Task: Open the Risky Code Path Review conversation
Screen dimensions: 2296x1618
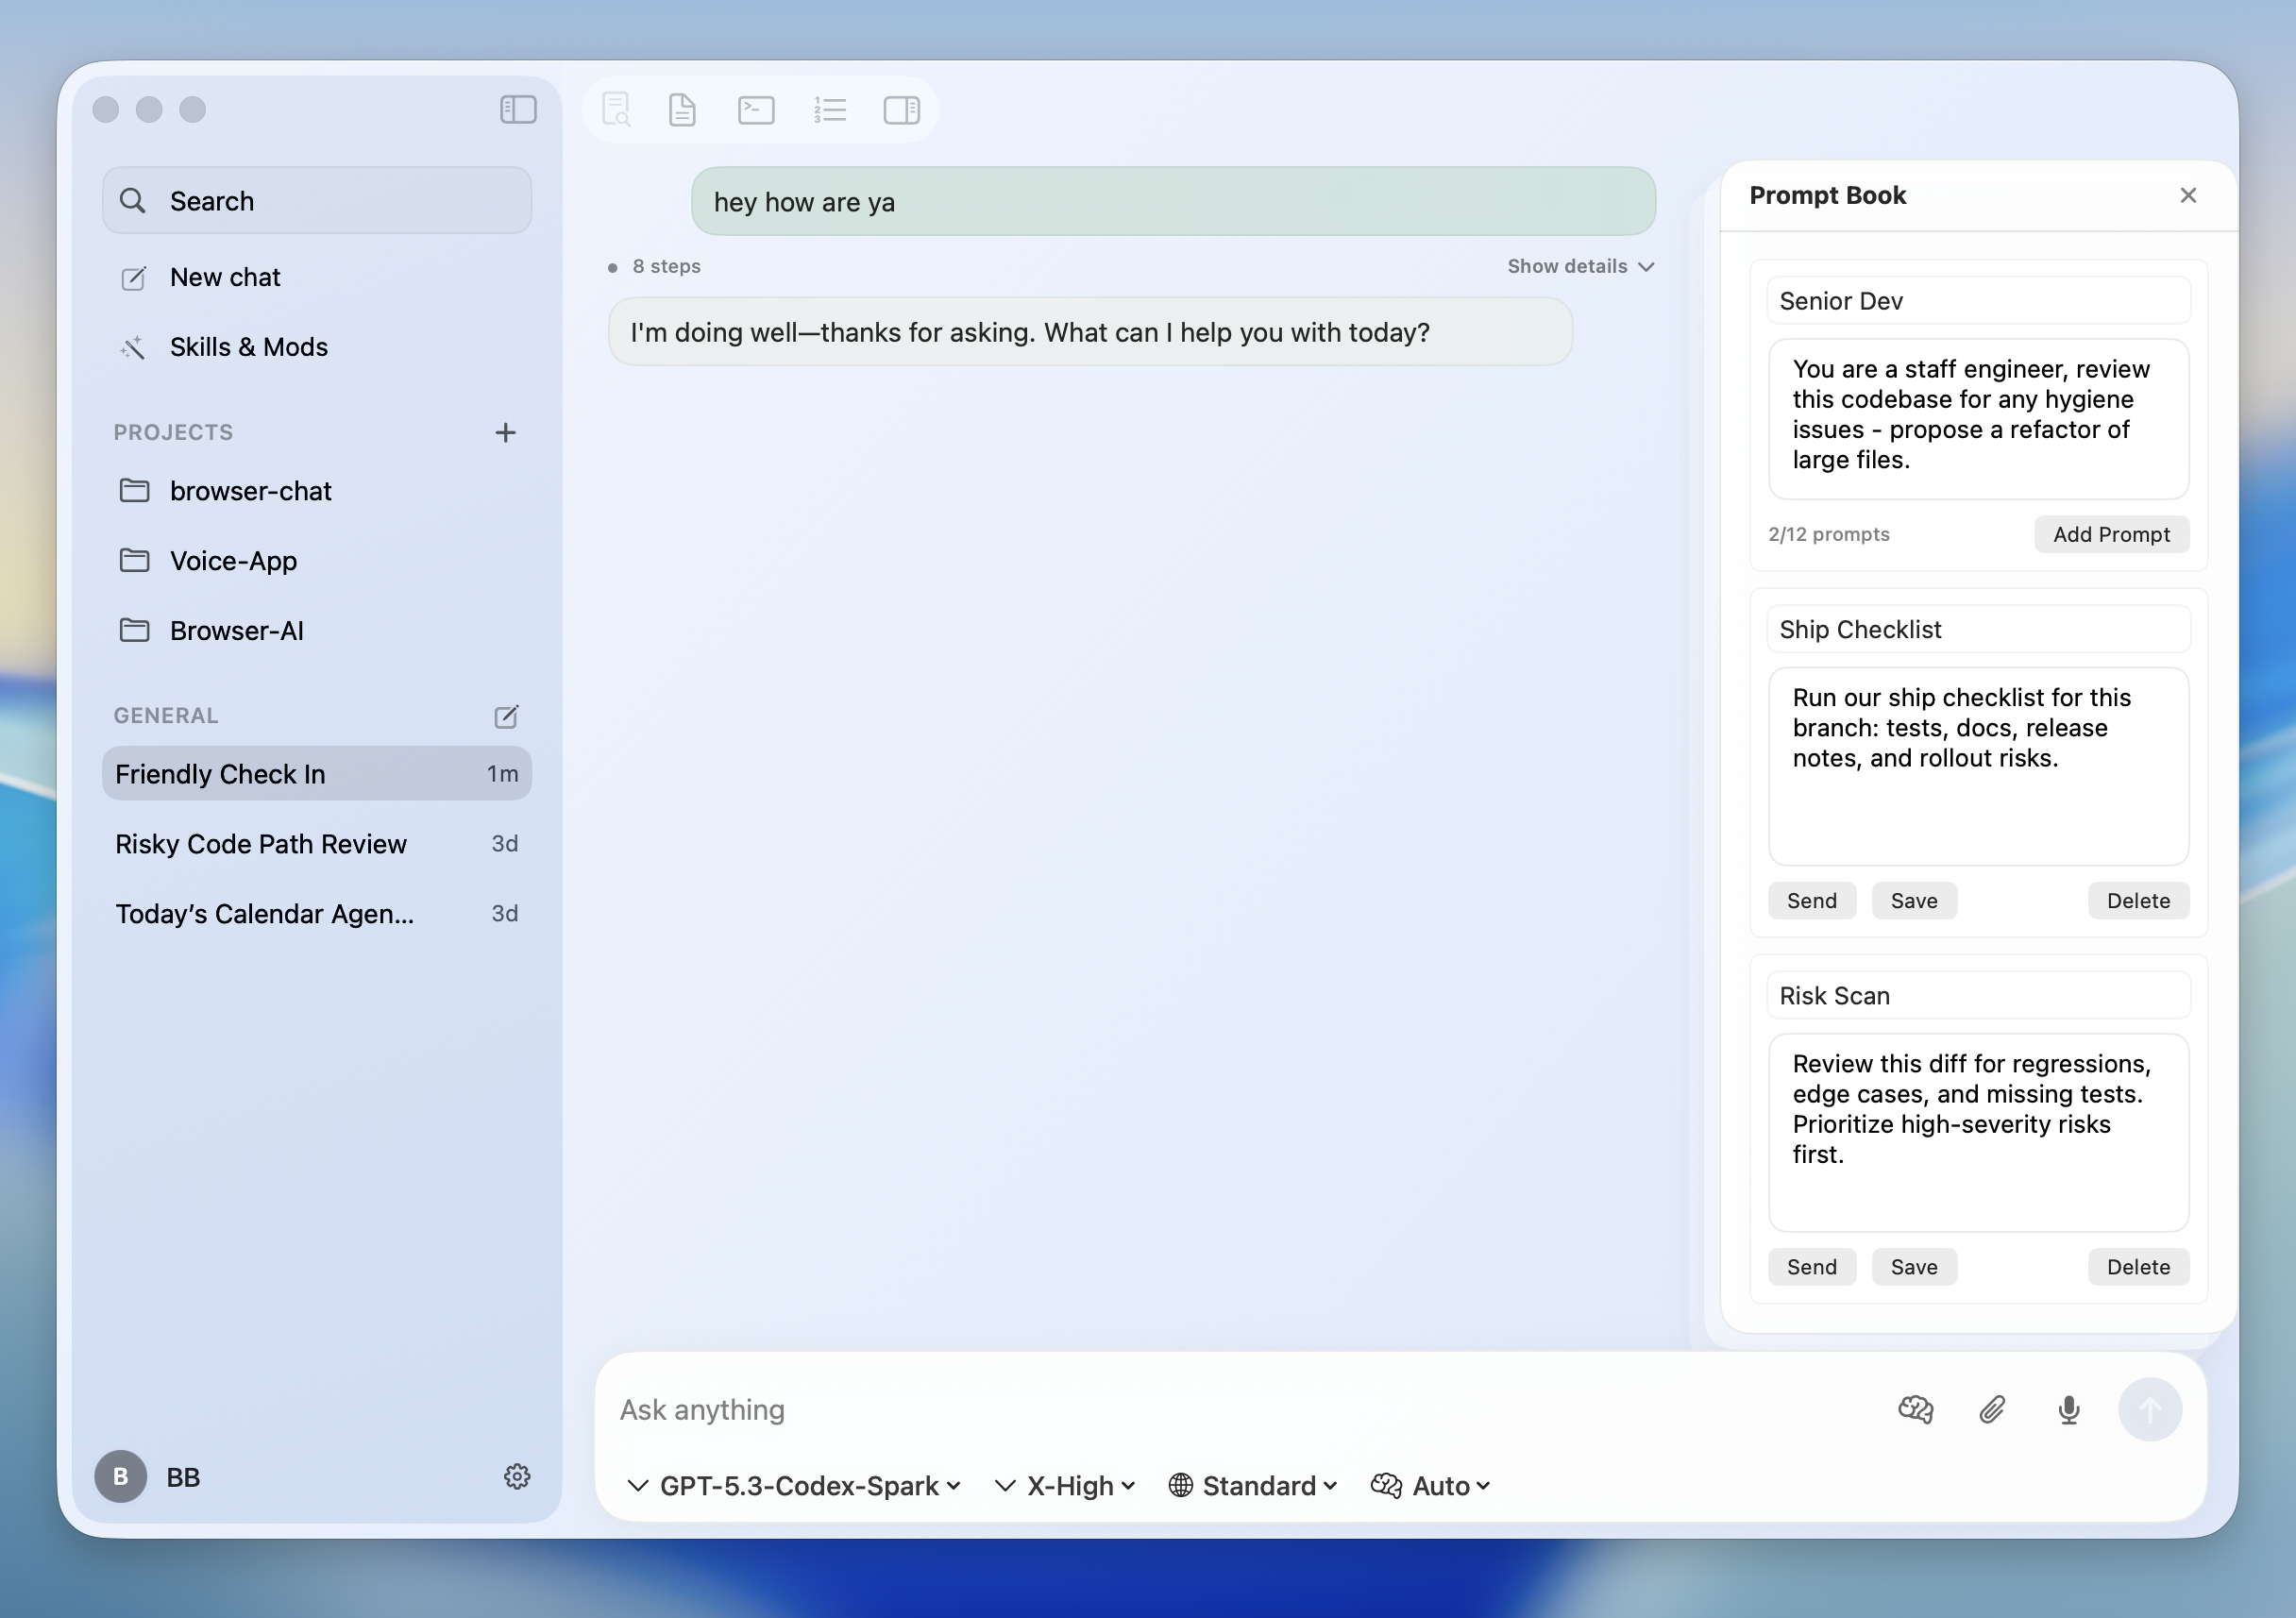Action: click(261, 844)
